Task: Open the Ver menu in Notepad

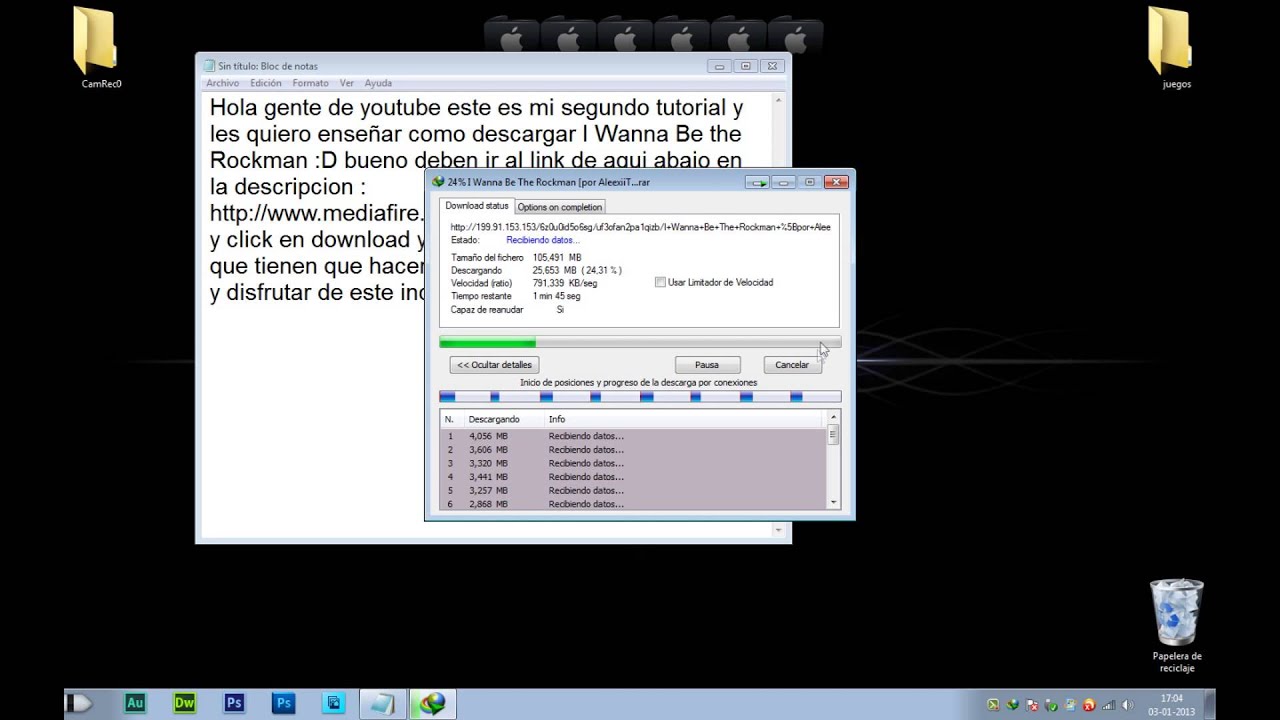Action: (347, 83)
